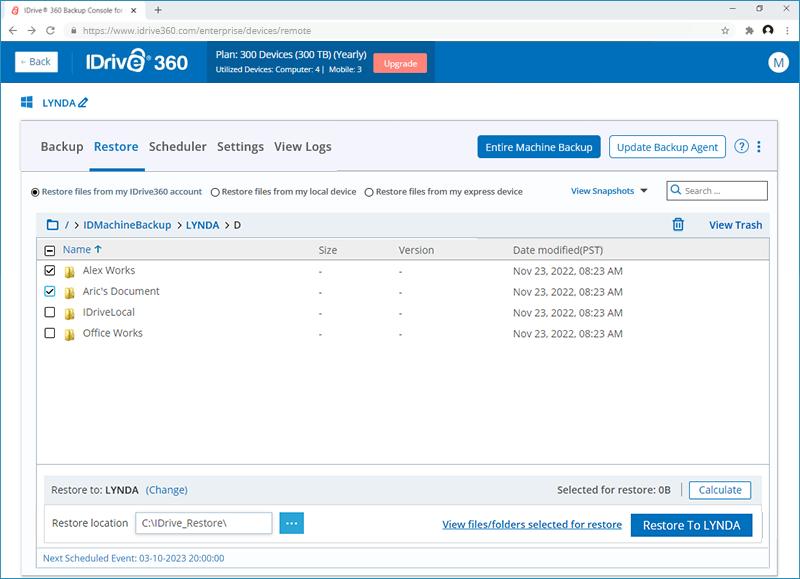Image resolution: width=800 pixels, height=579 pixels.
Task: Browse restore location with the ellipsis button
Action: coord(291,523)
